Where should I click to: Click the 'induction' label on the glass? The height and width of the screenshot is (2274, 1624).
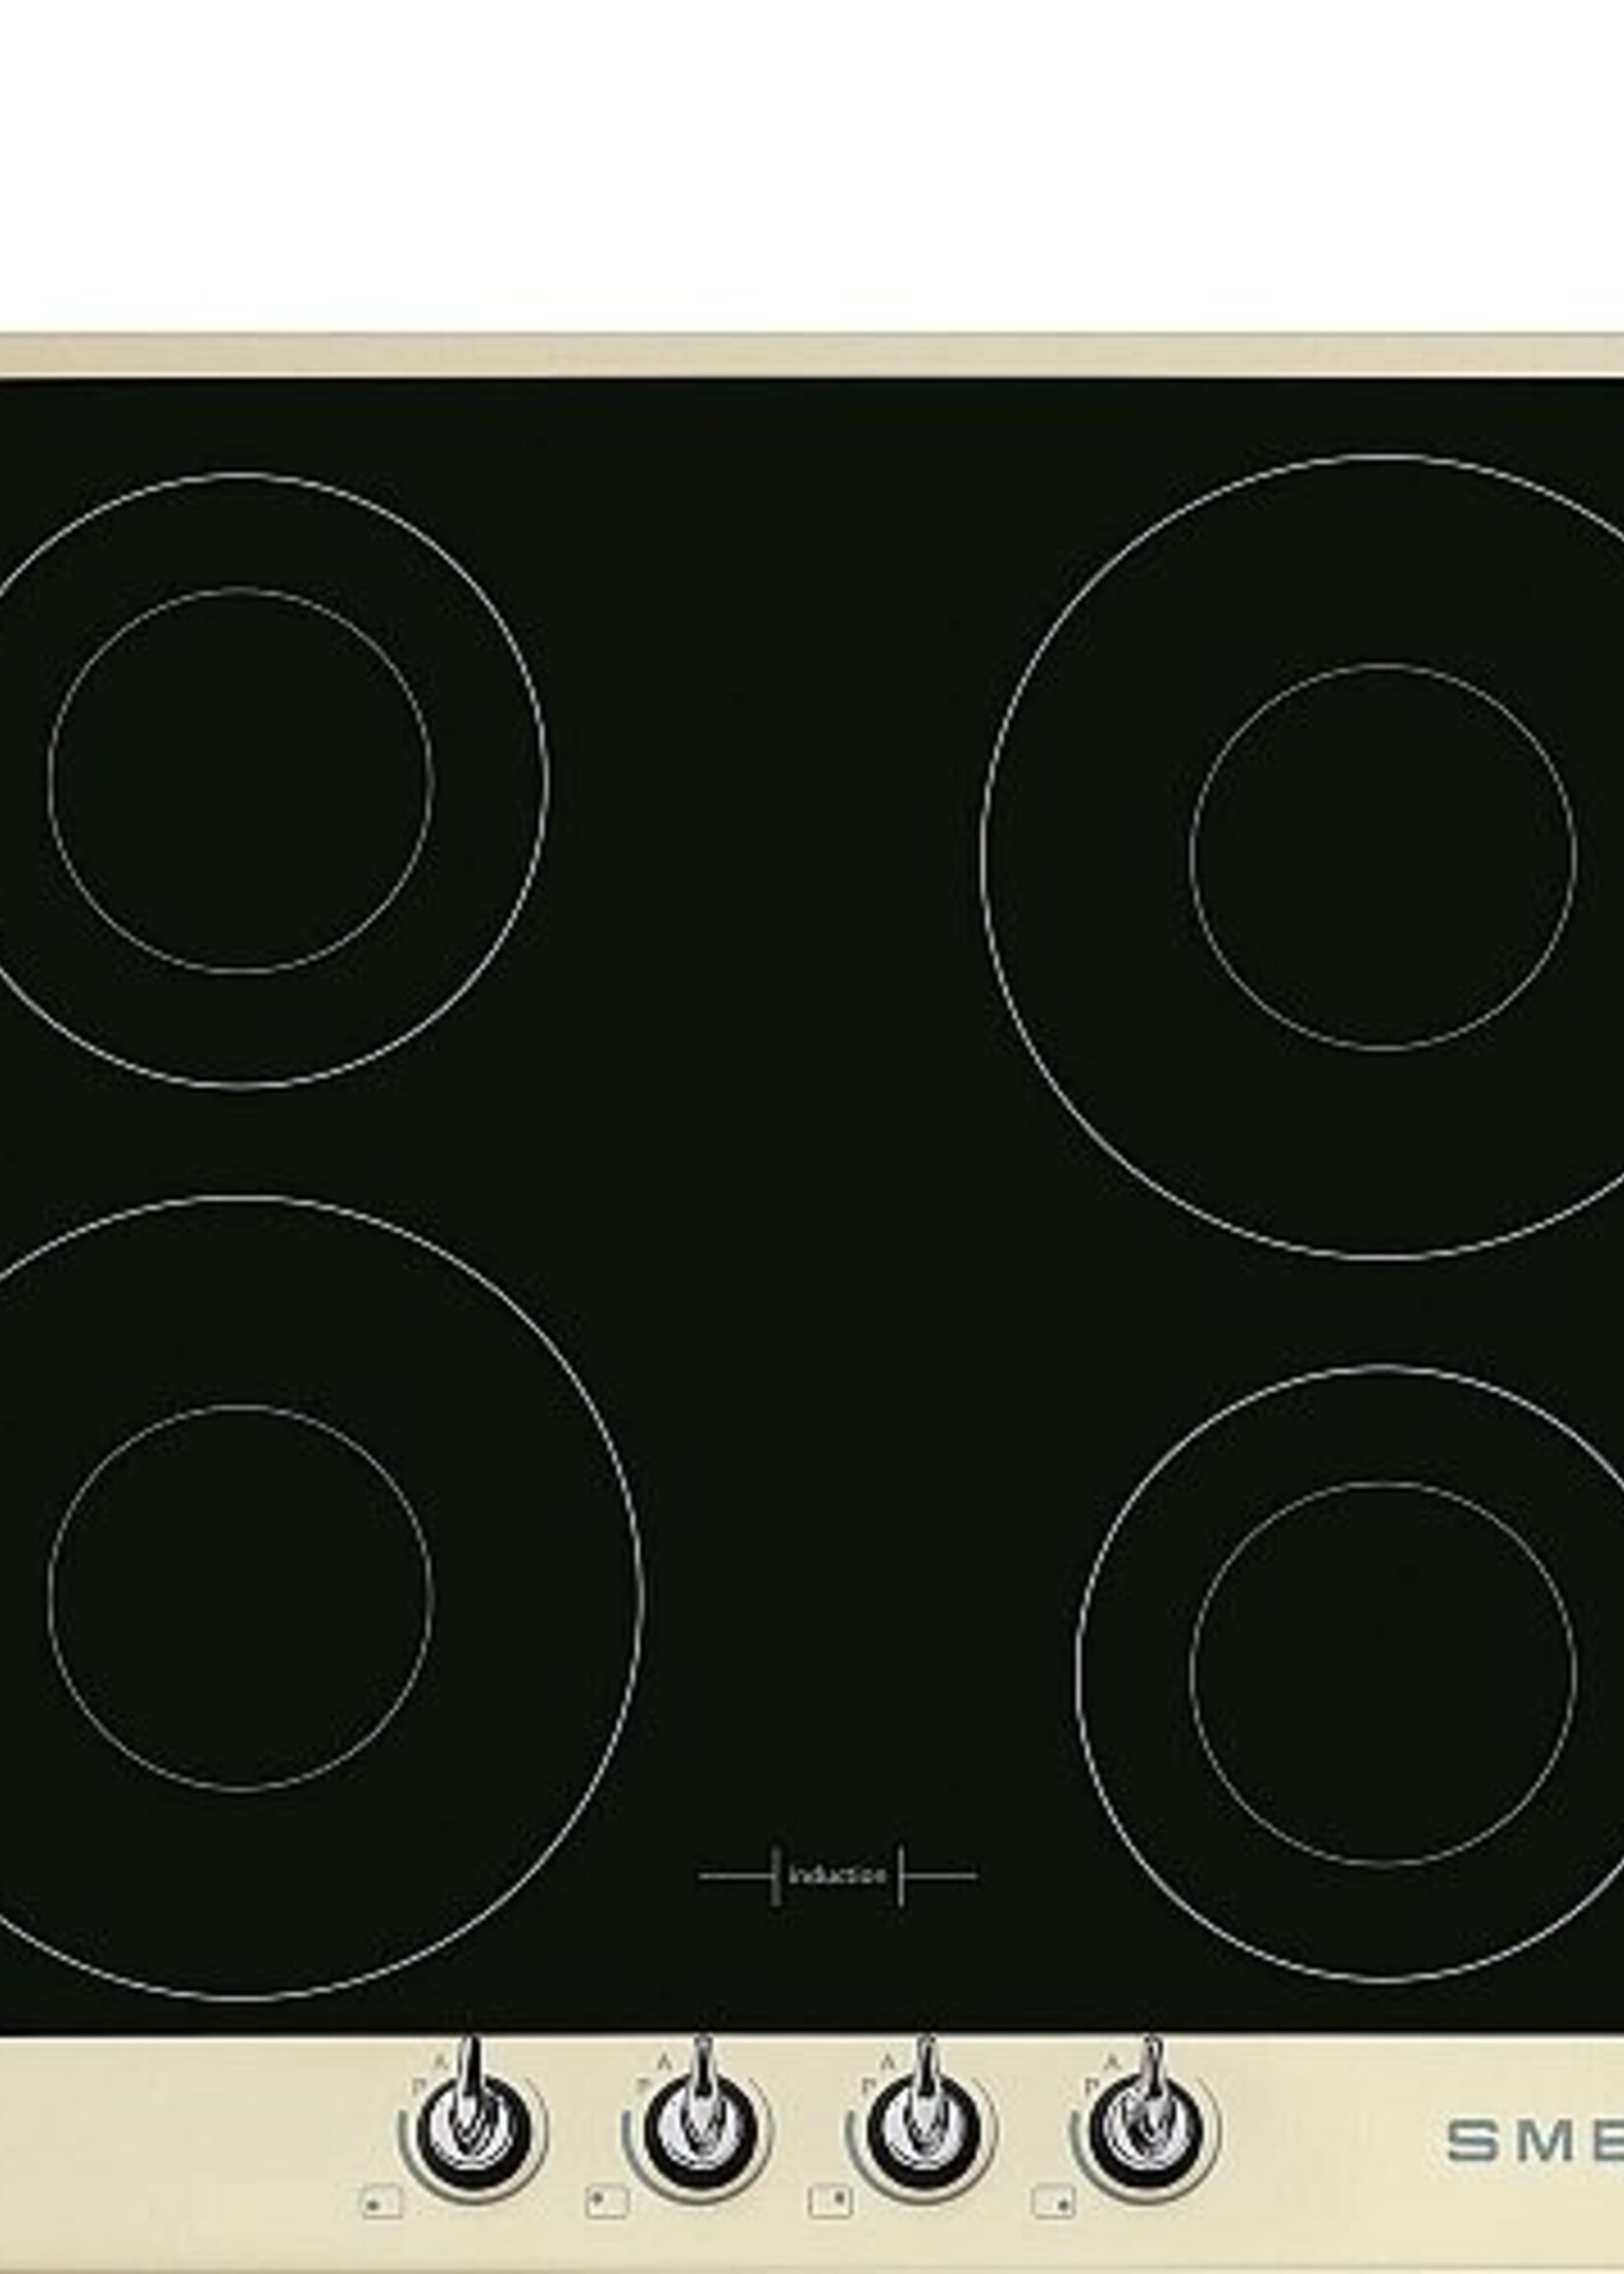pos(837,1876)
